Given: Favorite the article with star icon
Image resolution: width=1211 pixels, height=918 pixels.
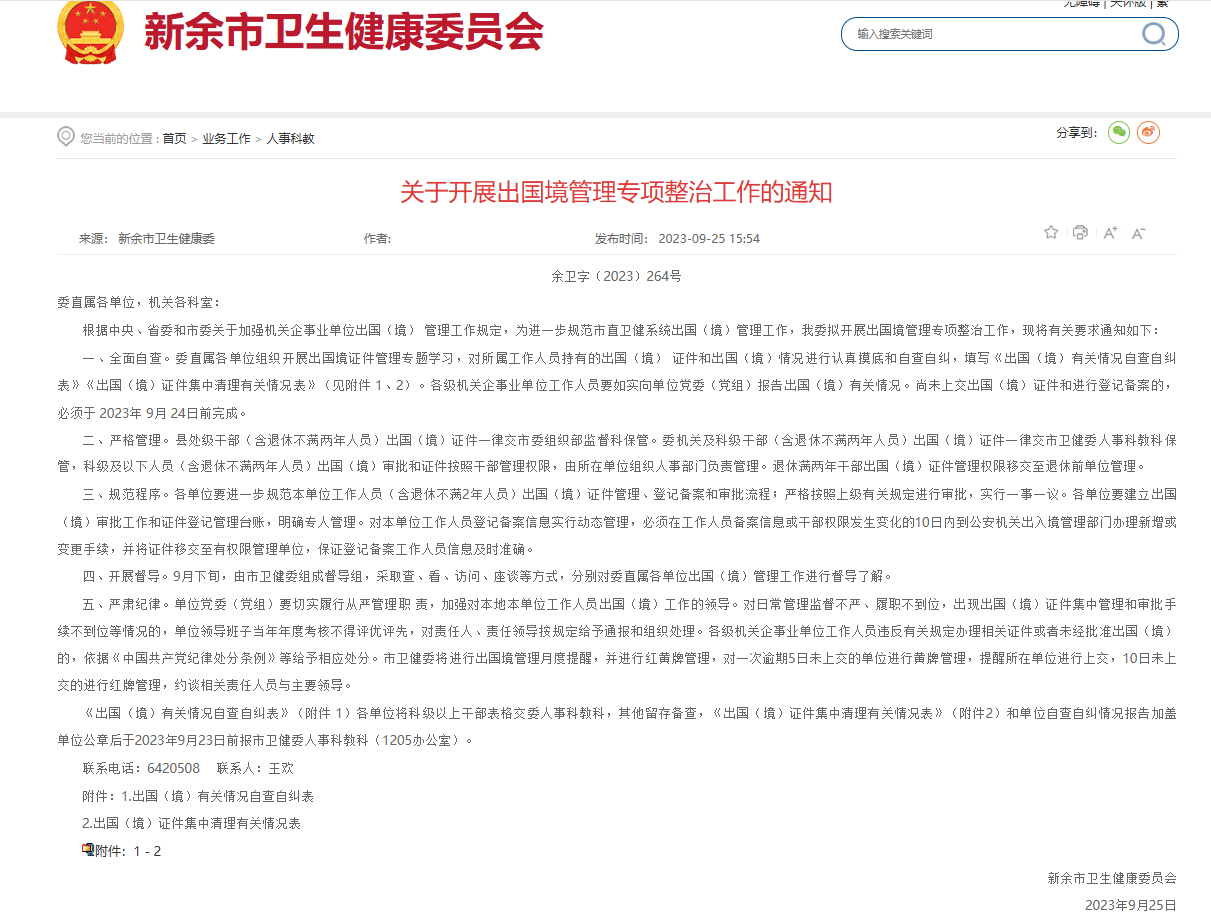Looking at the screenshot, I should [x=1051, y=233].
